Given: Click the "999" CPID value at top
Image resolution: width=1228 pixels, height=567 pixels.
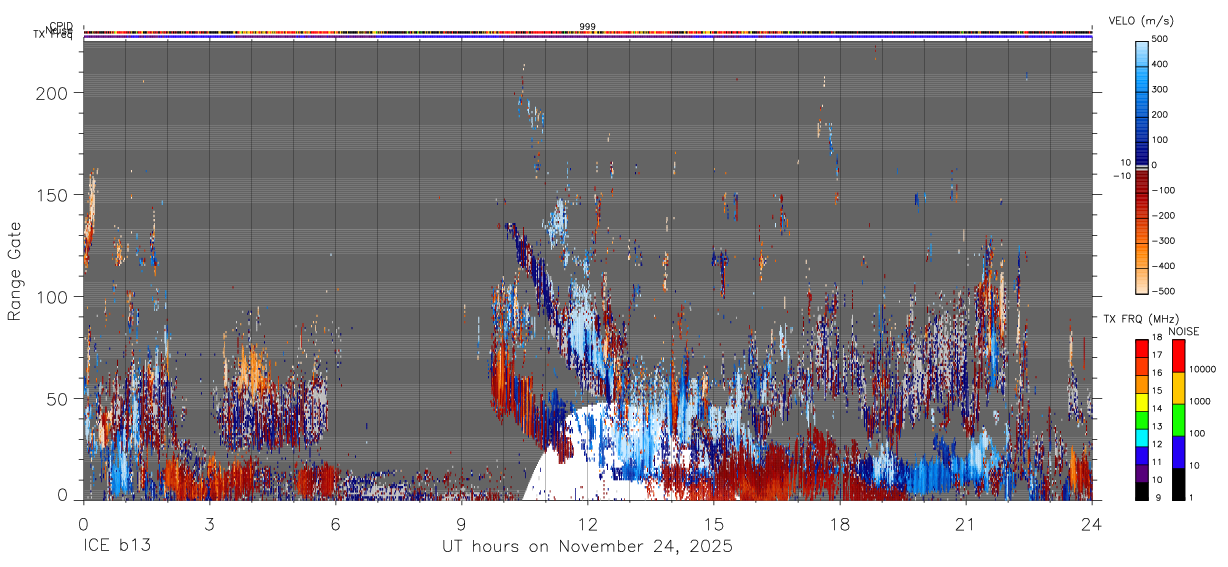Looking at the screenshot, I should (x=587, y=27).
